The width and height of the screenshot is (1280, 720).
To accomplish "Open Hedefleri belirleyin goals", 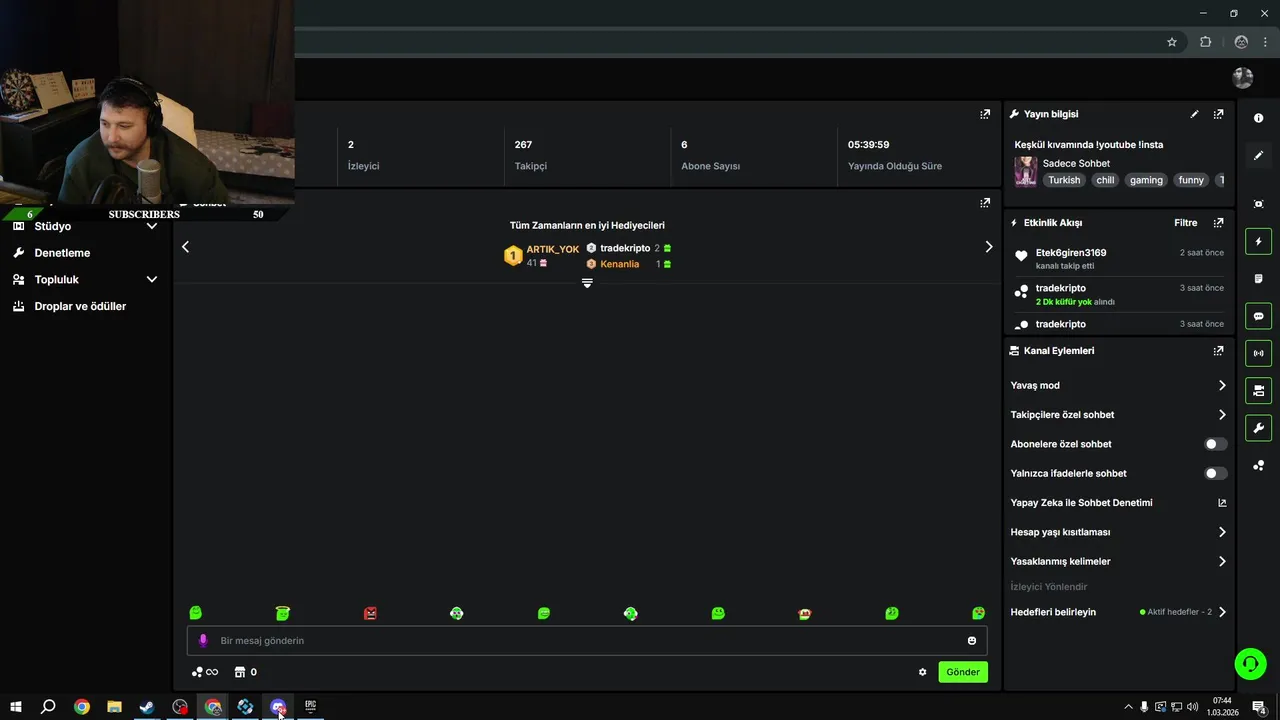I will coord(1118,612).
